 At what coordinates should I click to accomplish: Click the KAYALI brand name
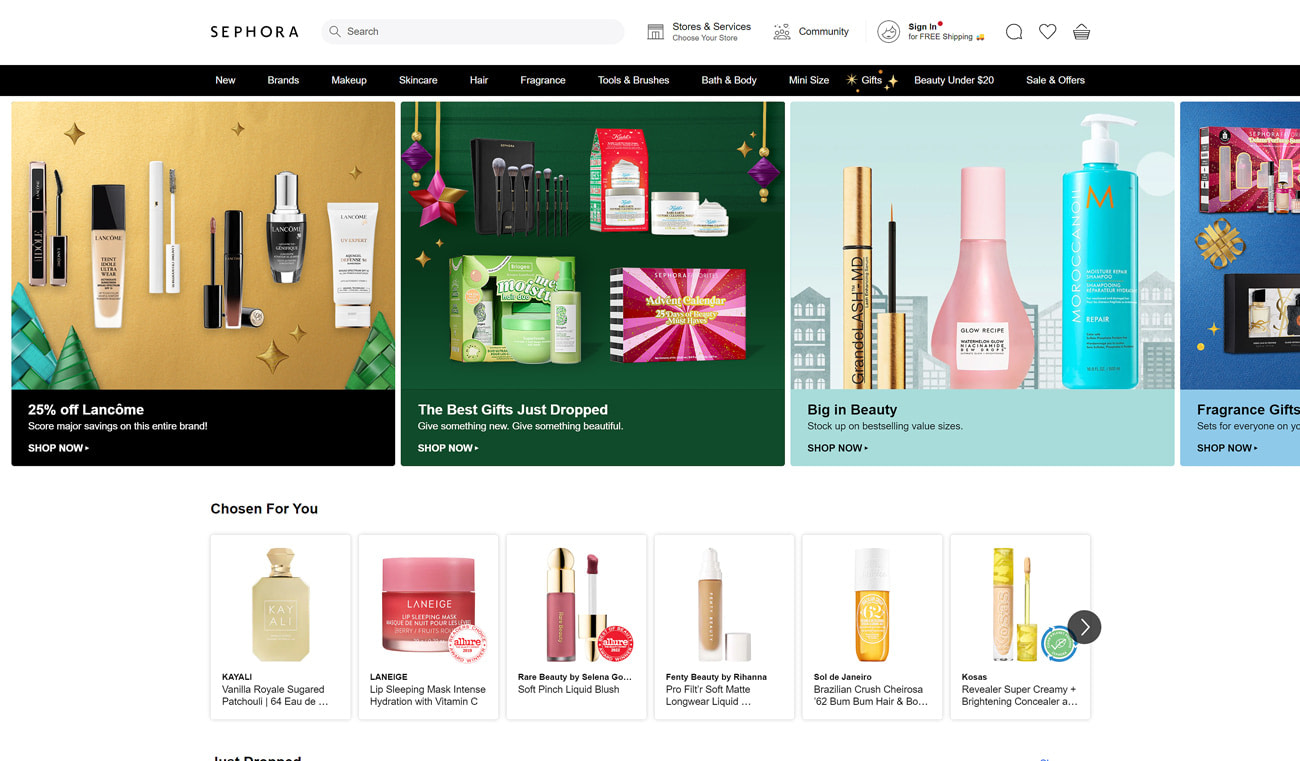(x=237, y=677)
